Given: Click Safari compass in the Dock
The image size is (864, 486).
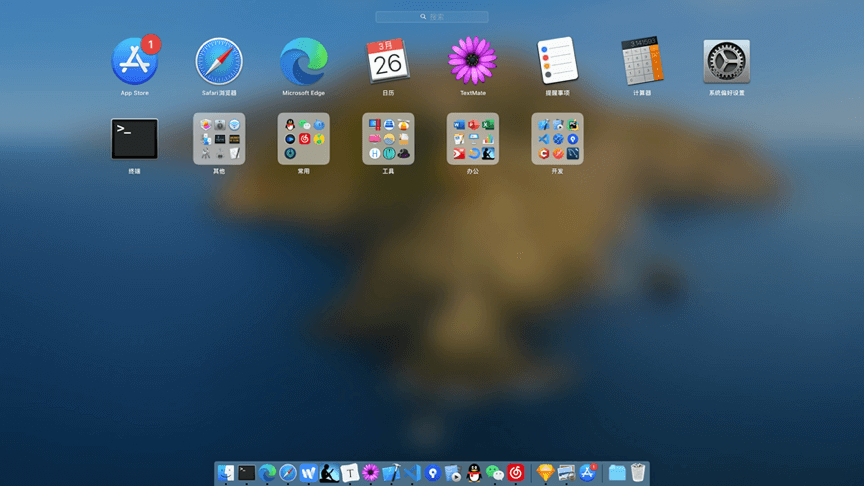Looking at the screenshot, I should [288, 473].
